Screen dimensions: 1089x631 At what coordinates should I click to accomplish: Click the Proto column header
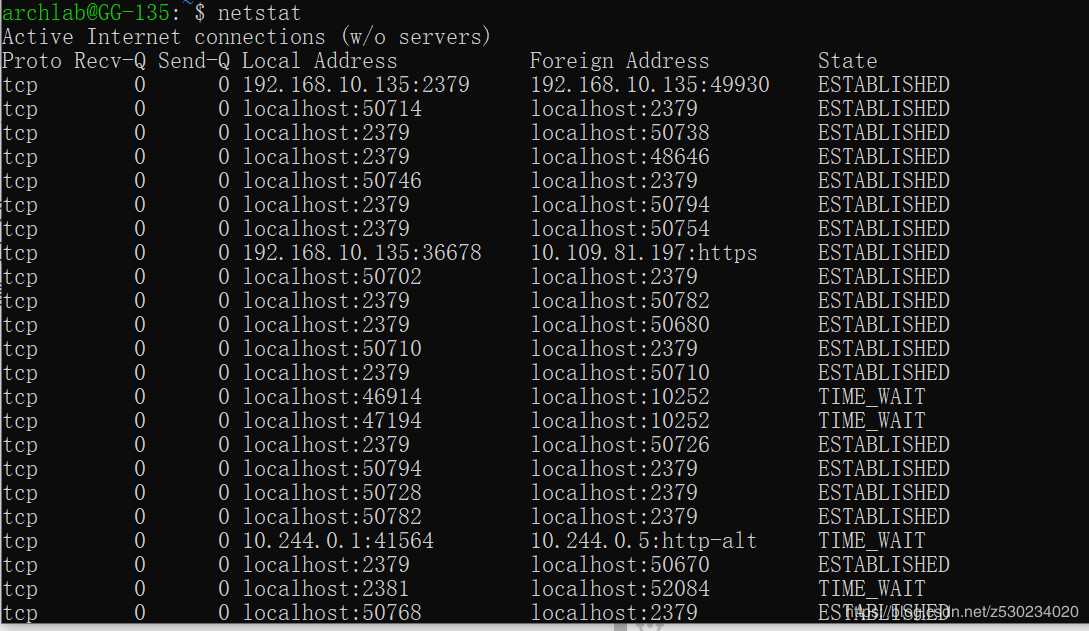(31, 61)
